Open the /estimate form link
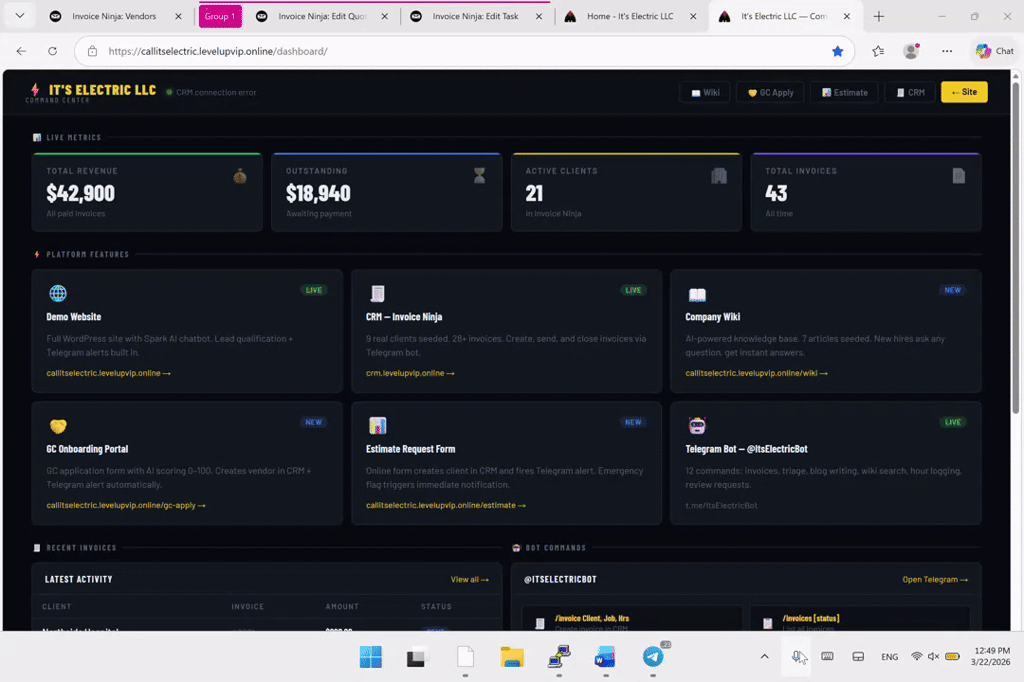 click(445, 505)
